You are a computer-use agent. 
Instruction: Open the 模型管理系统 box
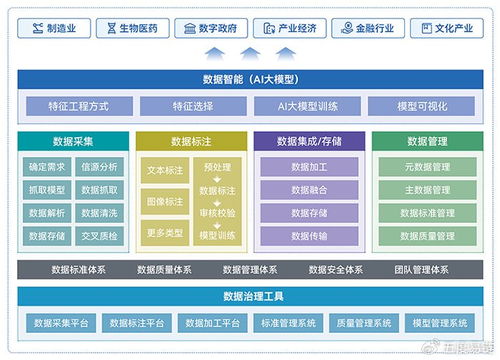[440, 323]
